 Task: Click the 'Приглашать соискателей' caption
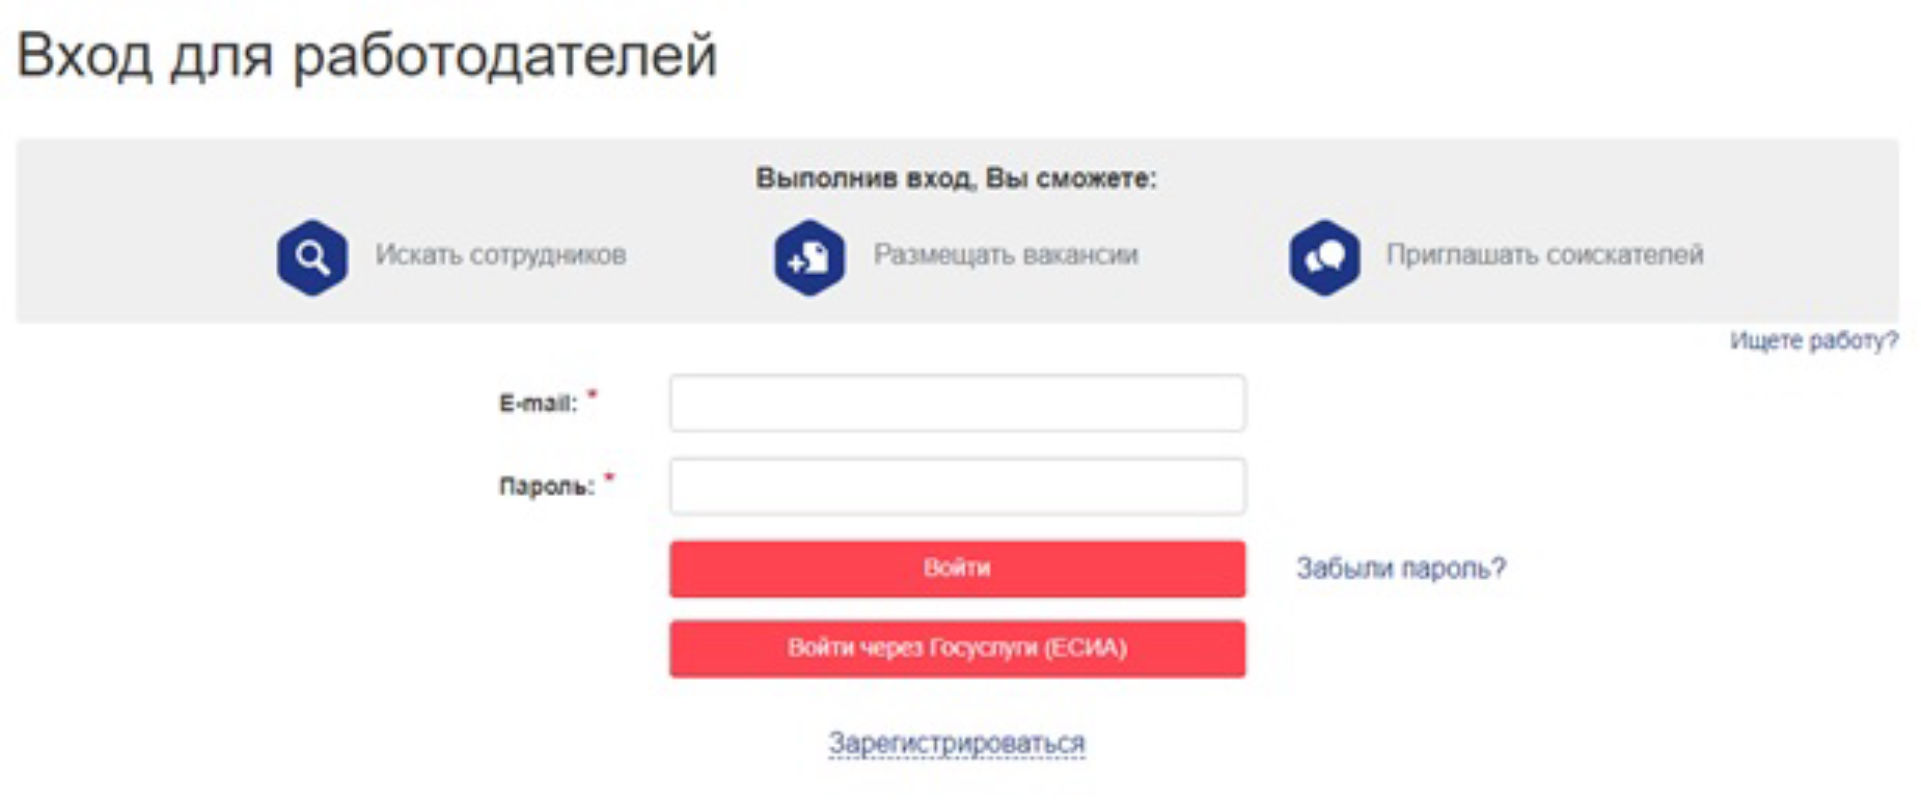click(x=1544, y=256)
